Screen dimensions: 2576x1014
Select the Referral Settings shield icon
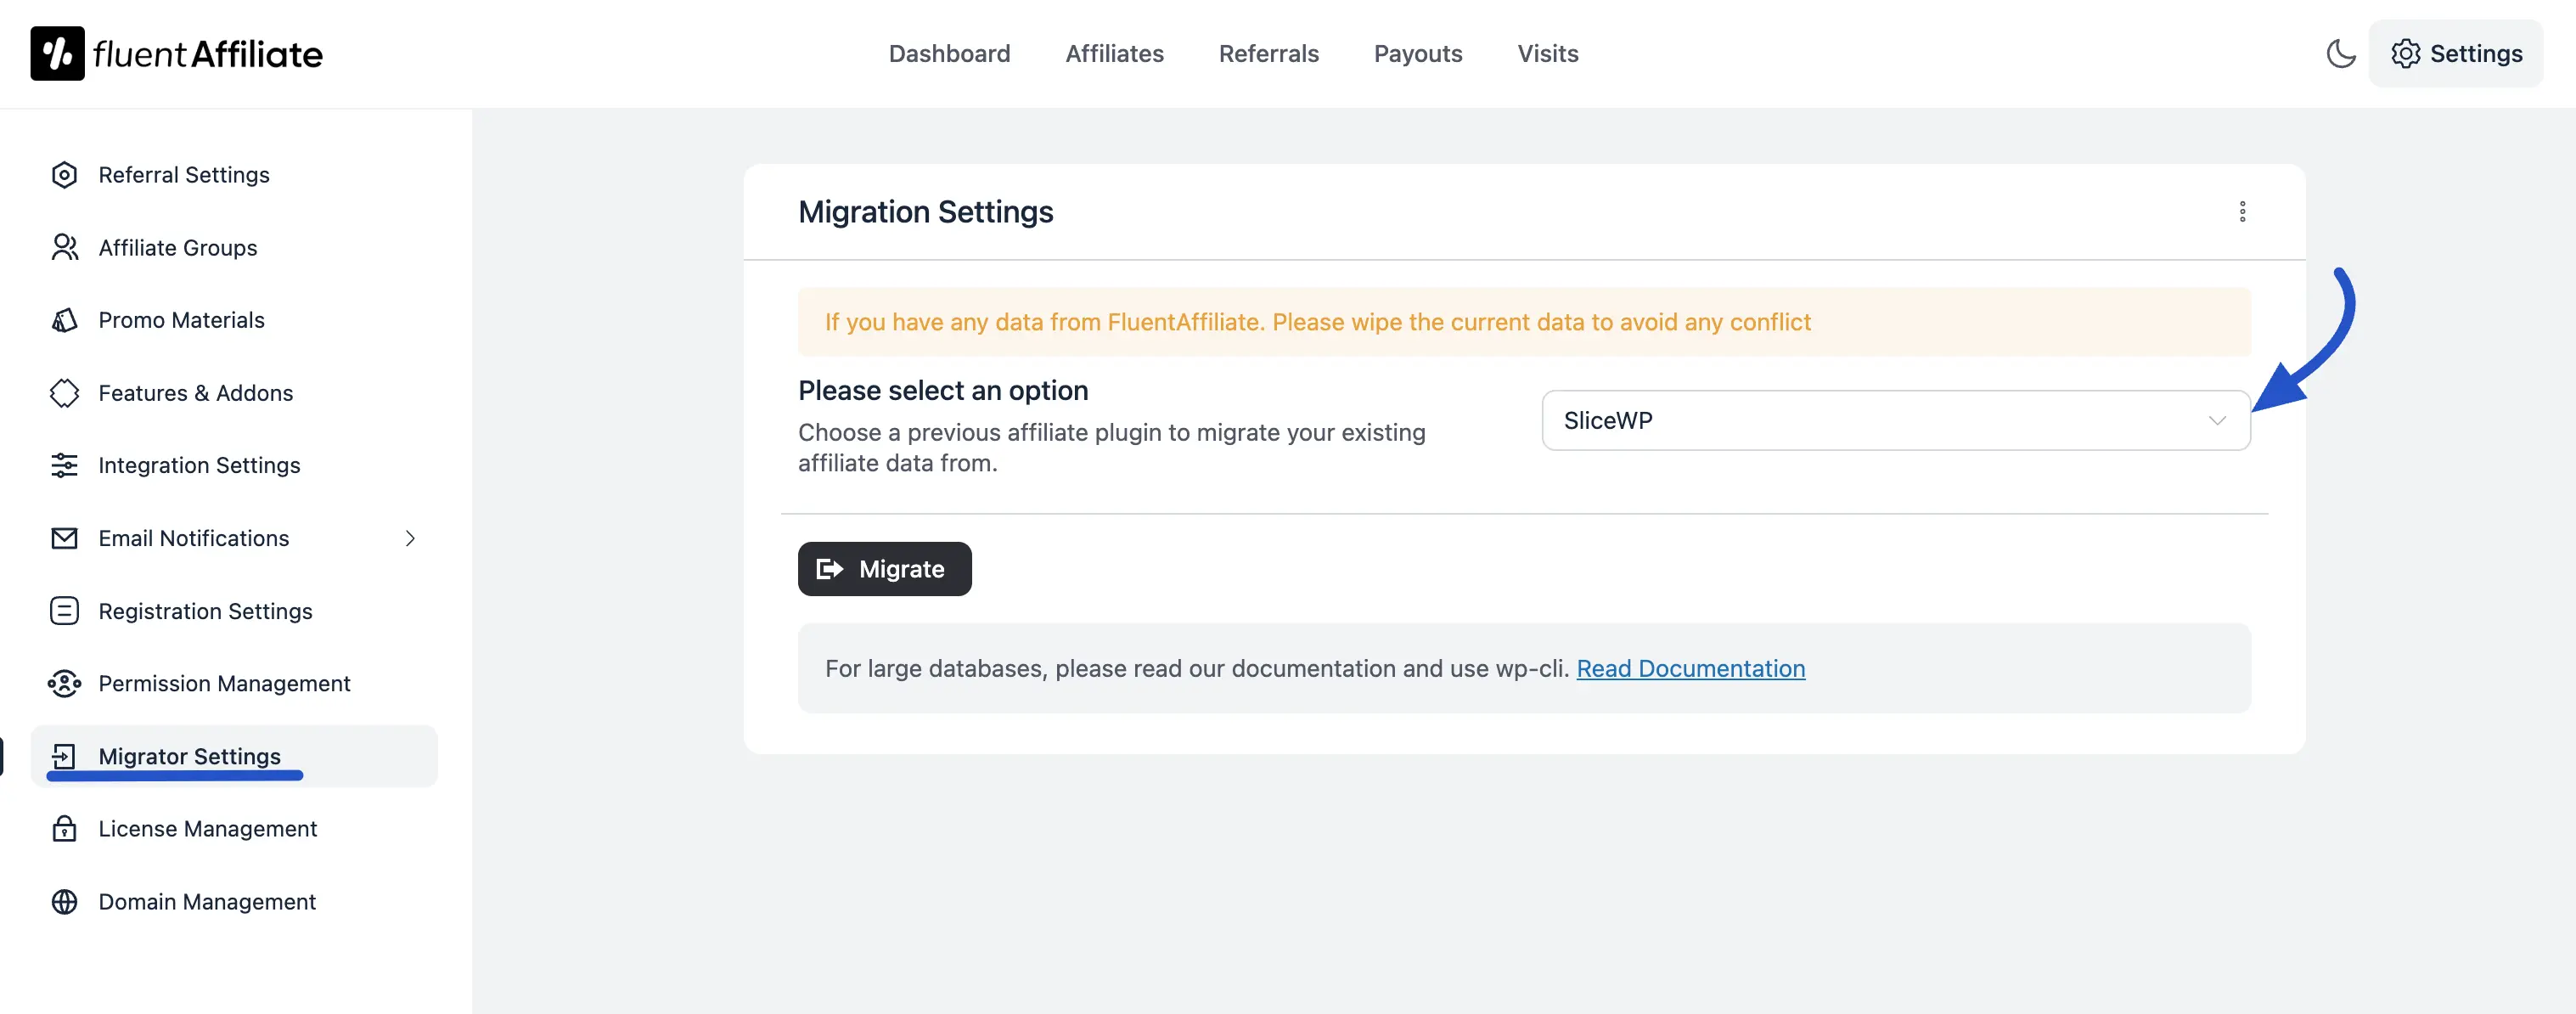(64, 174)
